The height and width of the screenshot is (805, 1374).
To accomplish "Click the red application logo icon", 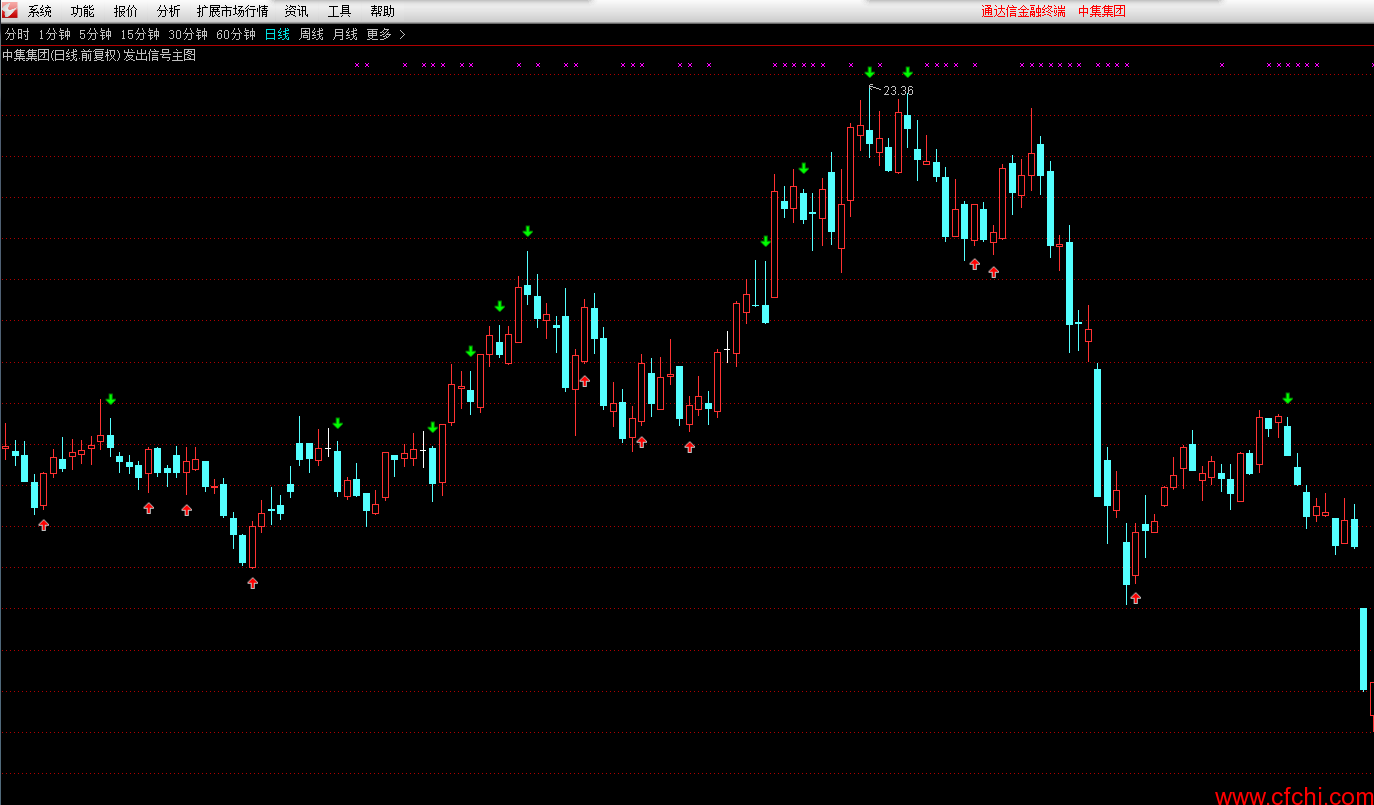I will point(10,10).
